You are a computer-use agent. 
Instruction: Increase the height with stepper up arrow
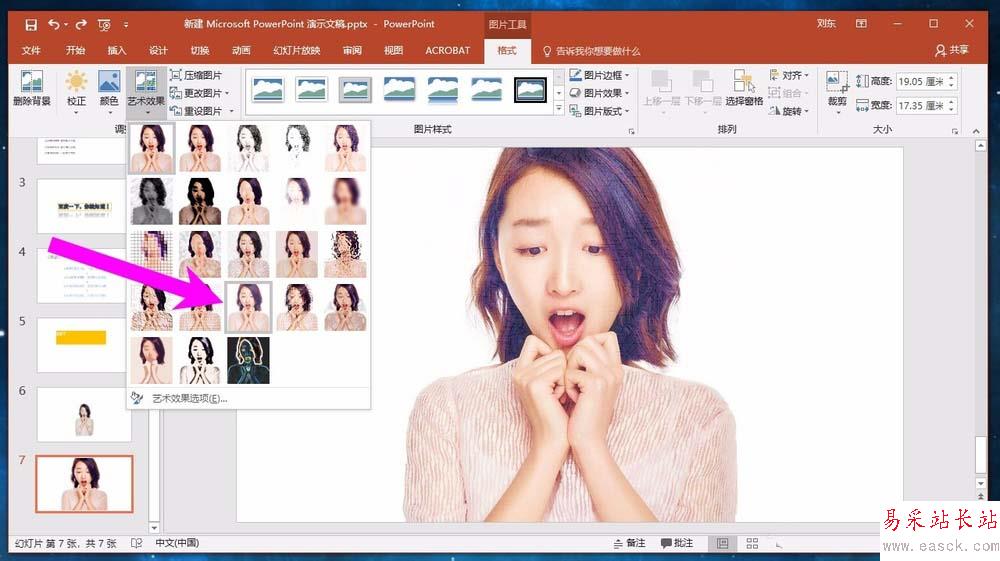(x=952, y=78)
